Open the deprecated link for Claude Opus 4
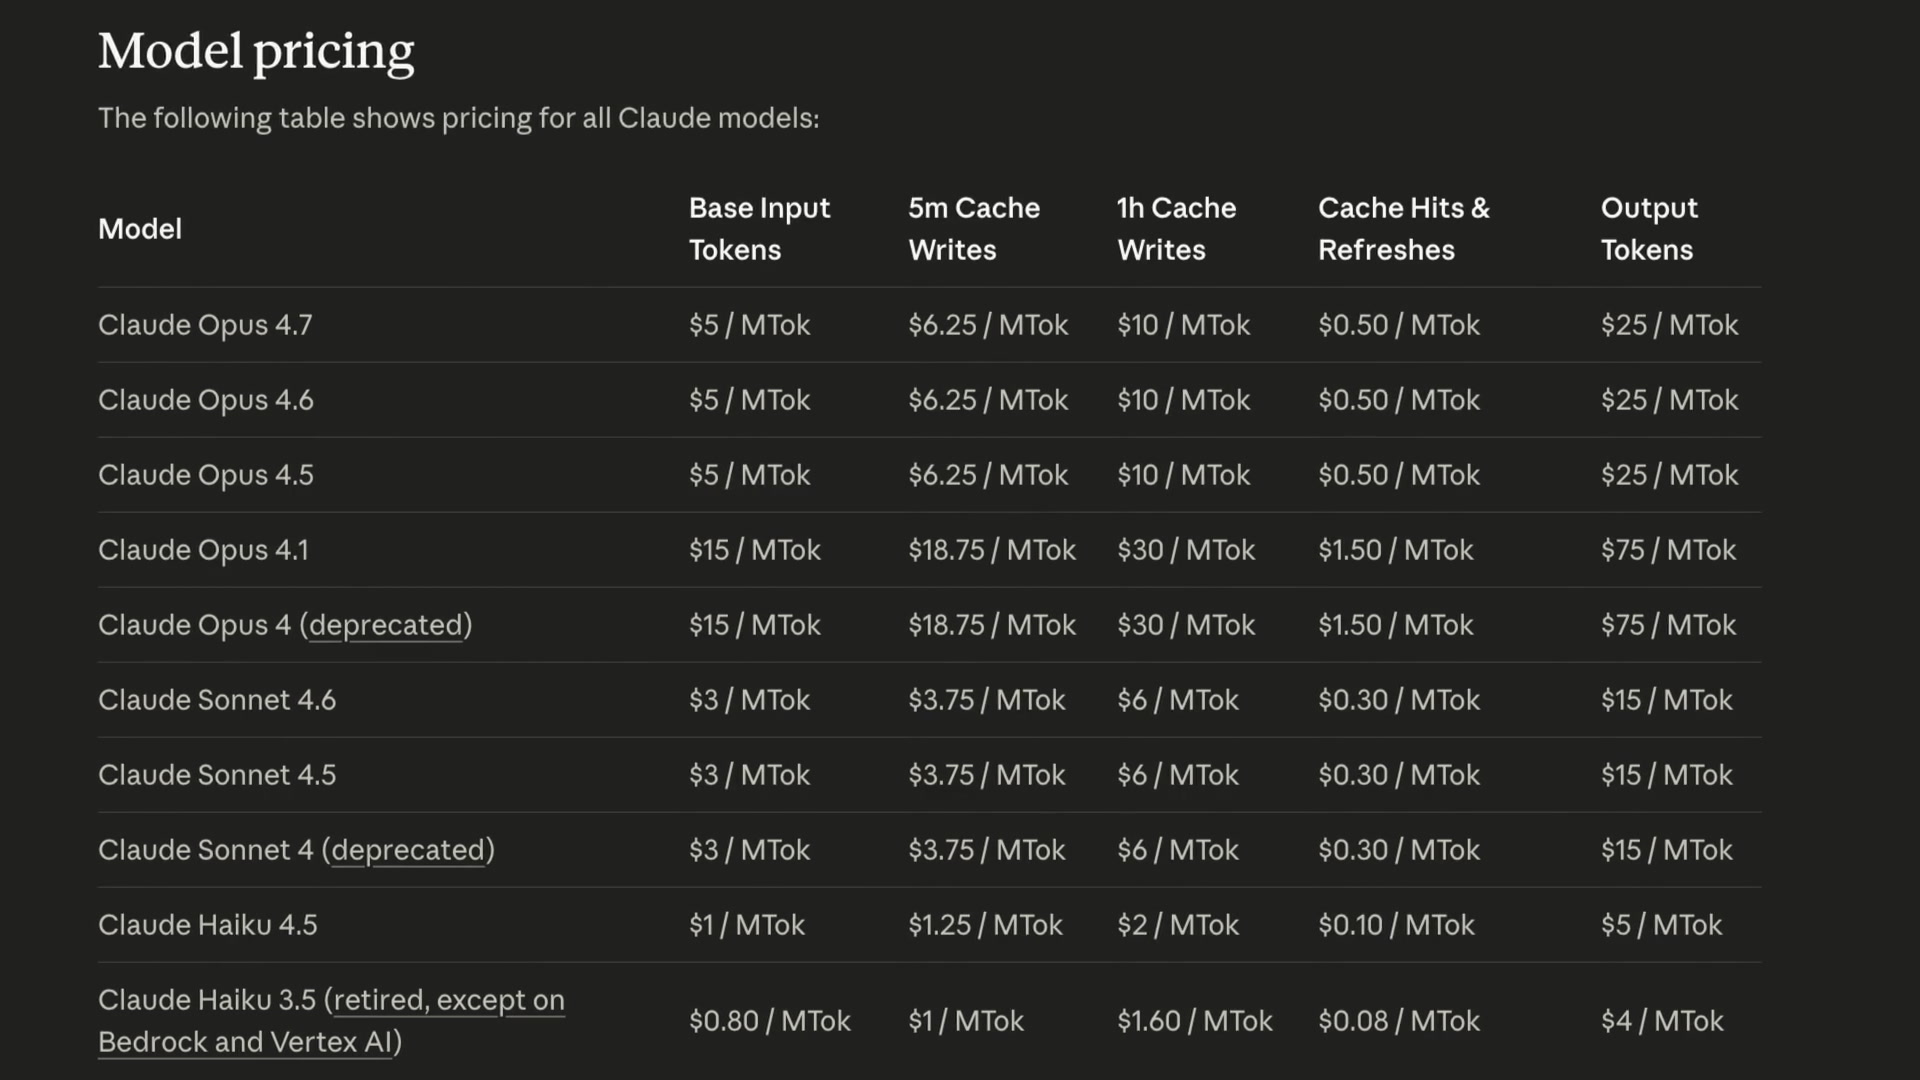 386,625
